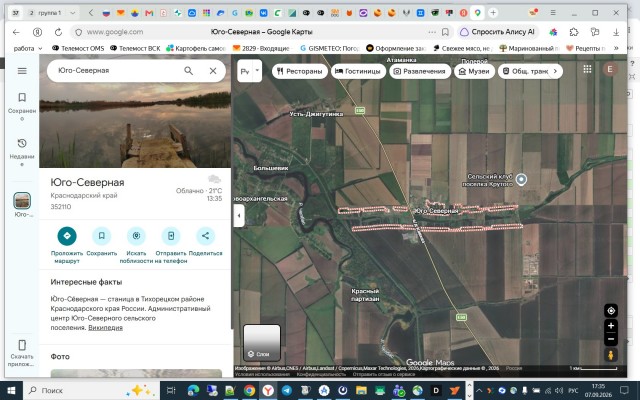Select the Музеи filter chip
Image resolution: width=640 pixels, height=400 pixels.
474,71
